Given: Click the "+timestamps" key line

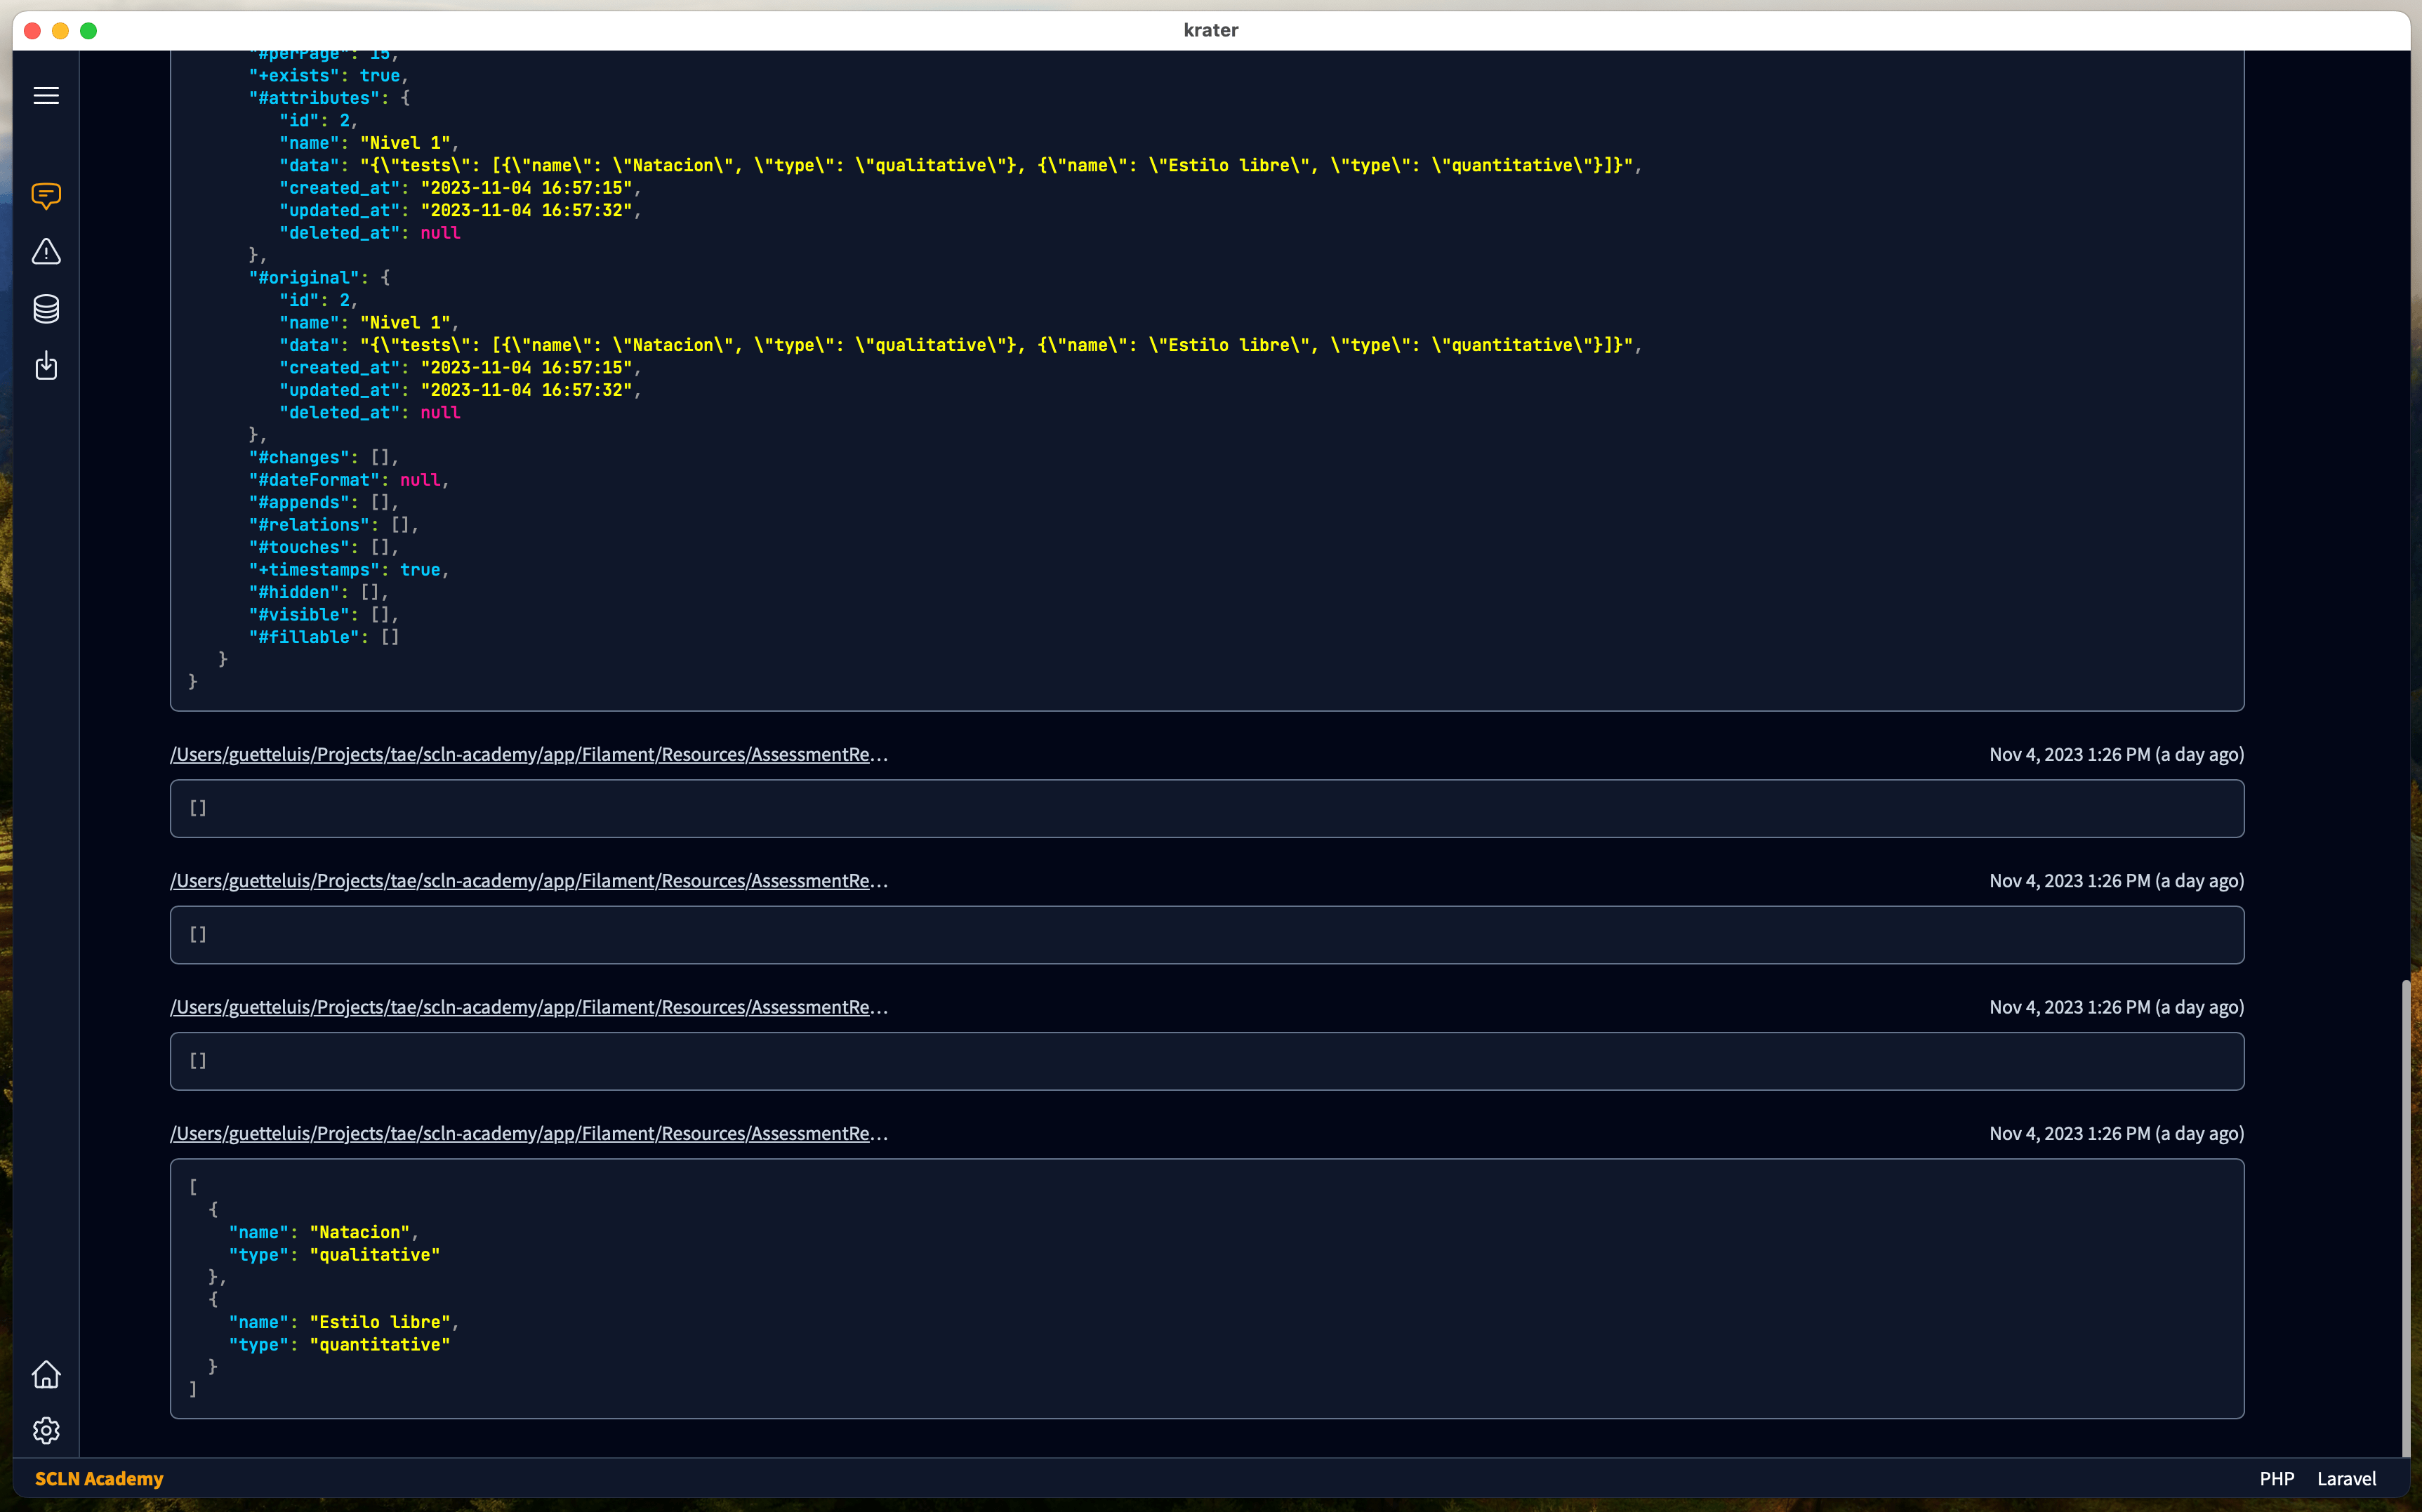Looking at the screenshot, I should click(348, 569).
